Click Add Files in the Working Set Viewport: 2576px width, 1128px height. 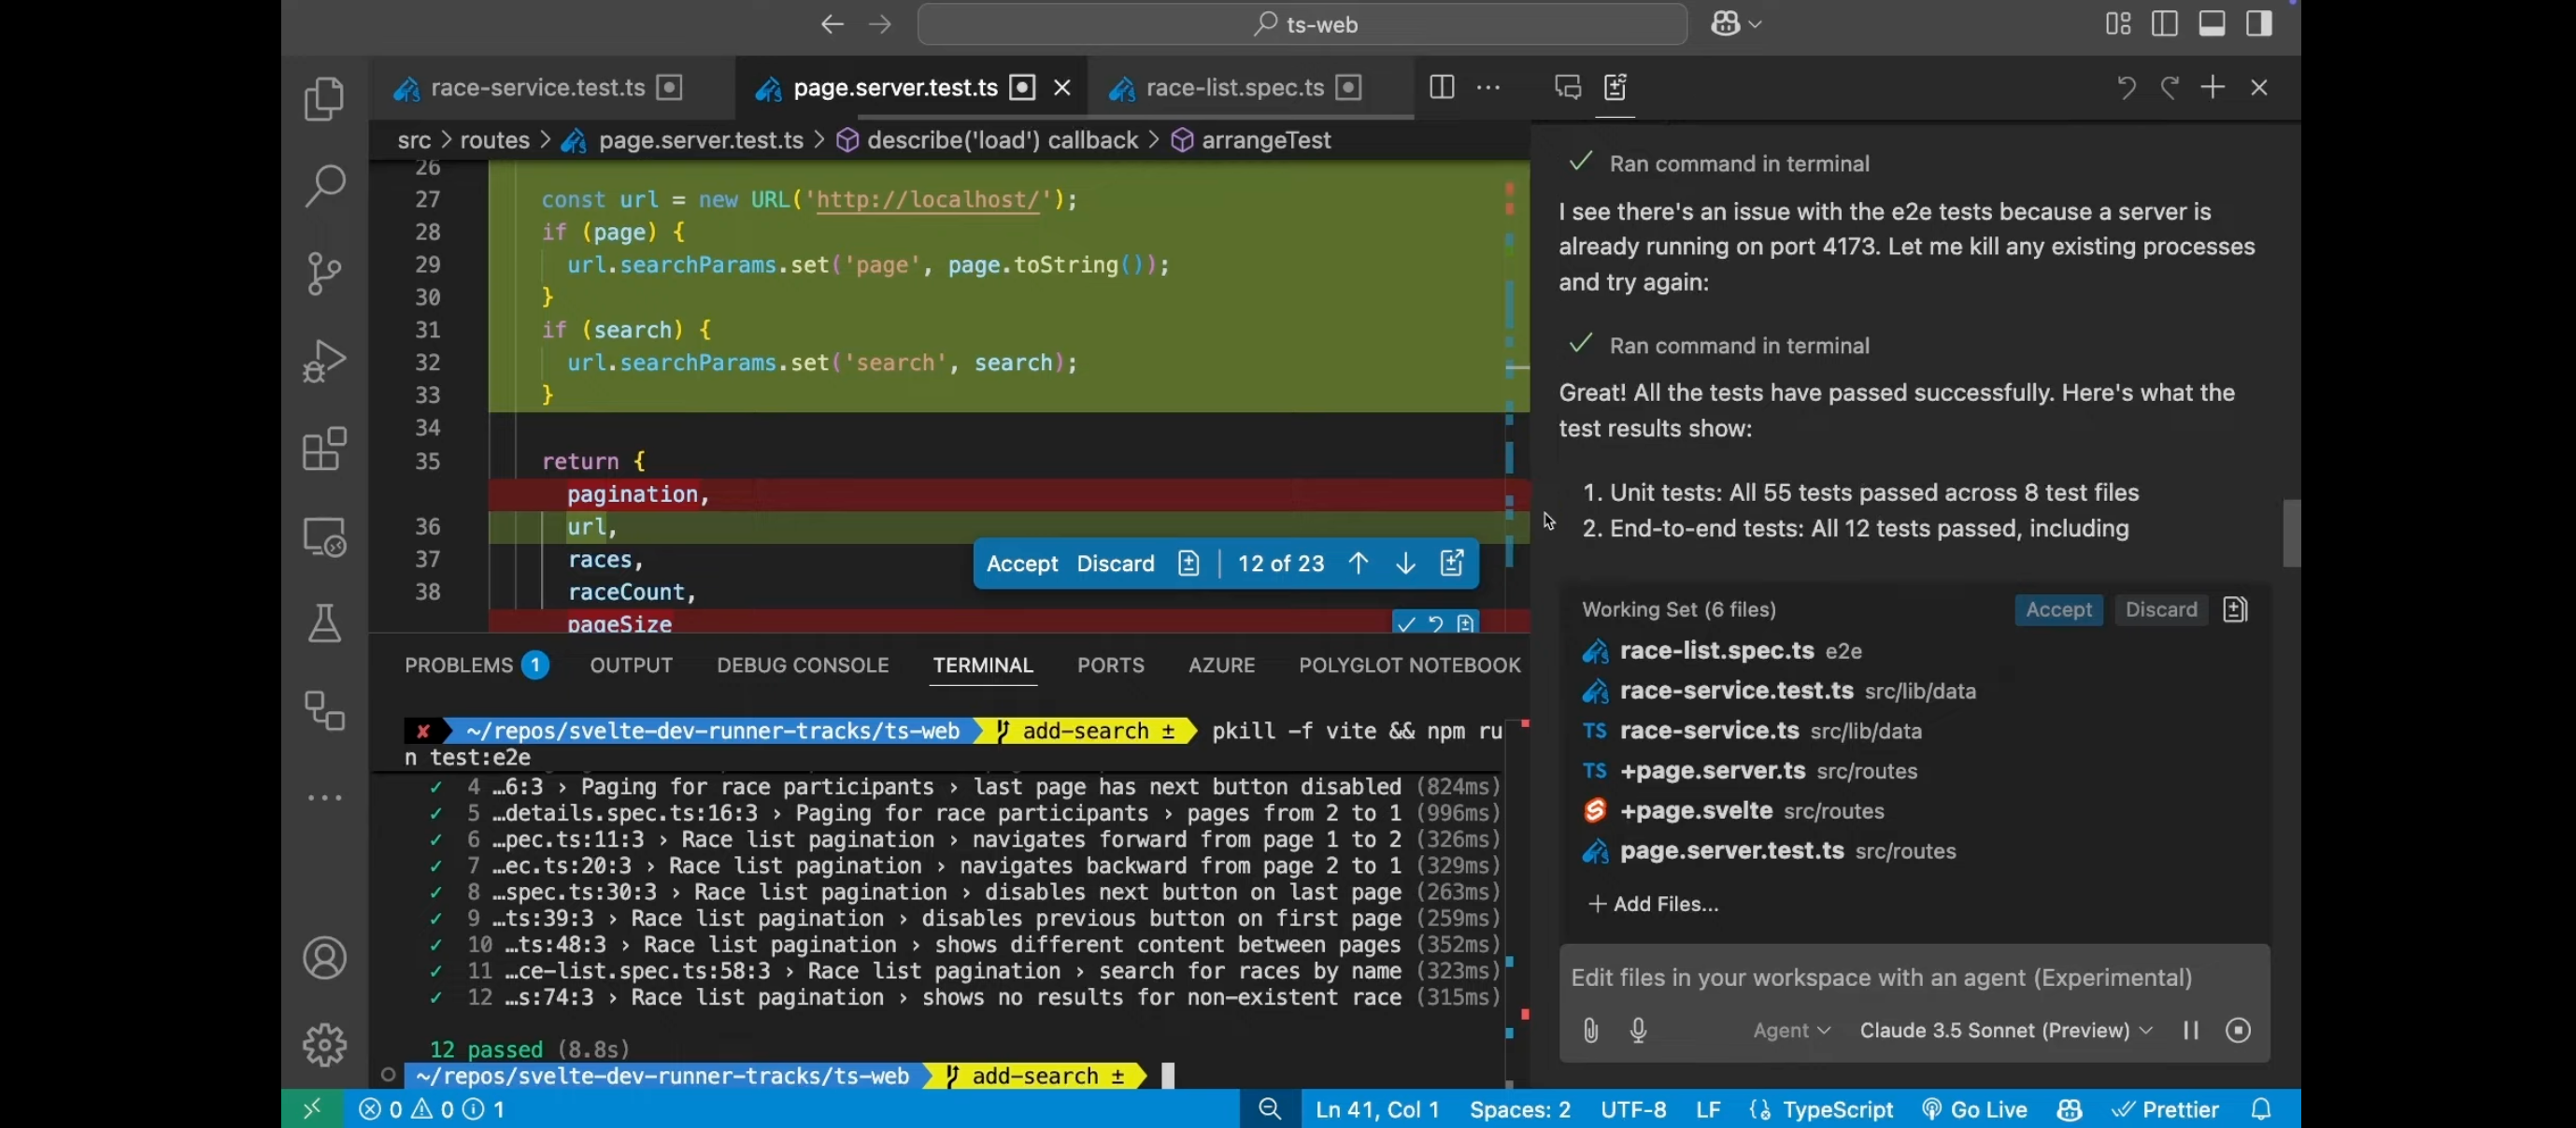pos(1652,904)
